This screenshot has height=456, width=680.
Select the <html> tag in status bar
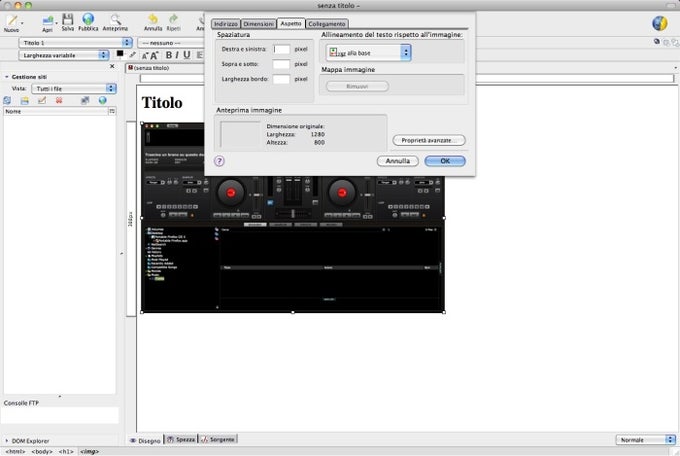pos(16,452)
